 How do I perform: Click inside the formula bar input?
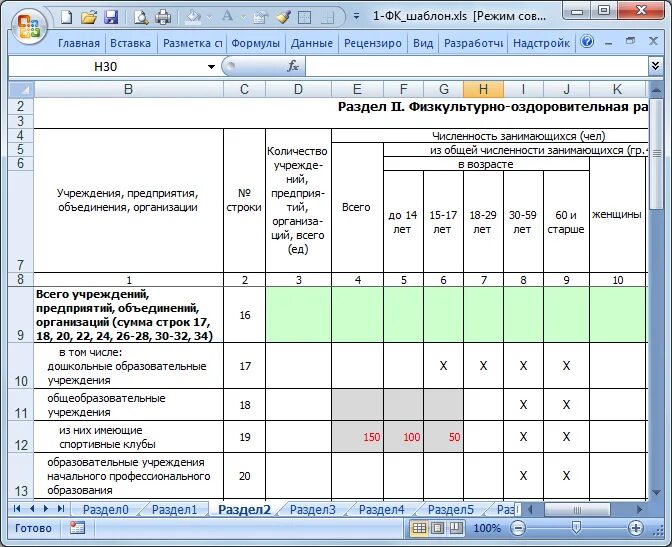pyautogui.click(x=477, y=66)
